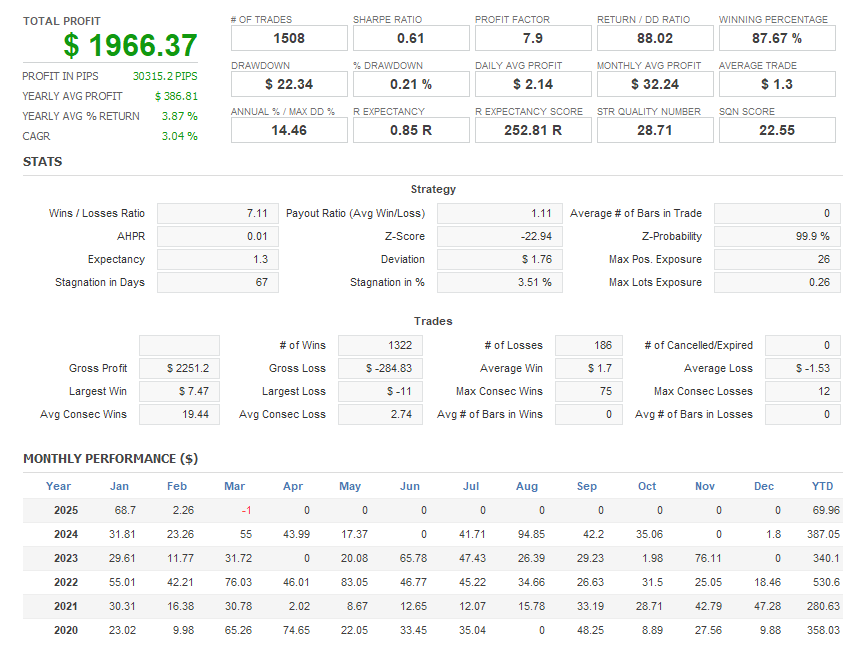The width and height of the screenshot is (868, 646).
Task: Click the 2025 row year label
Action: coord(66,510)
